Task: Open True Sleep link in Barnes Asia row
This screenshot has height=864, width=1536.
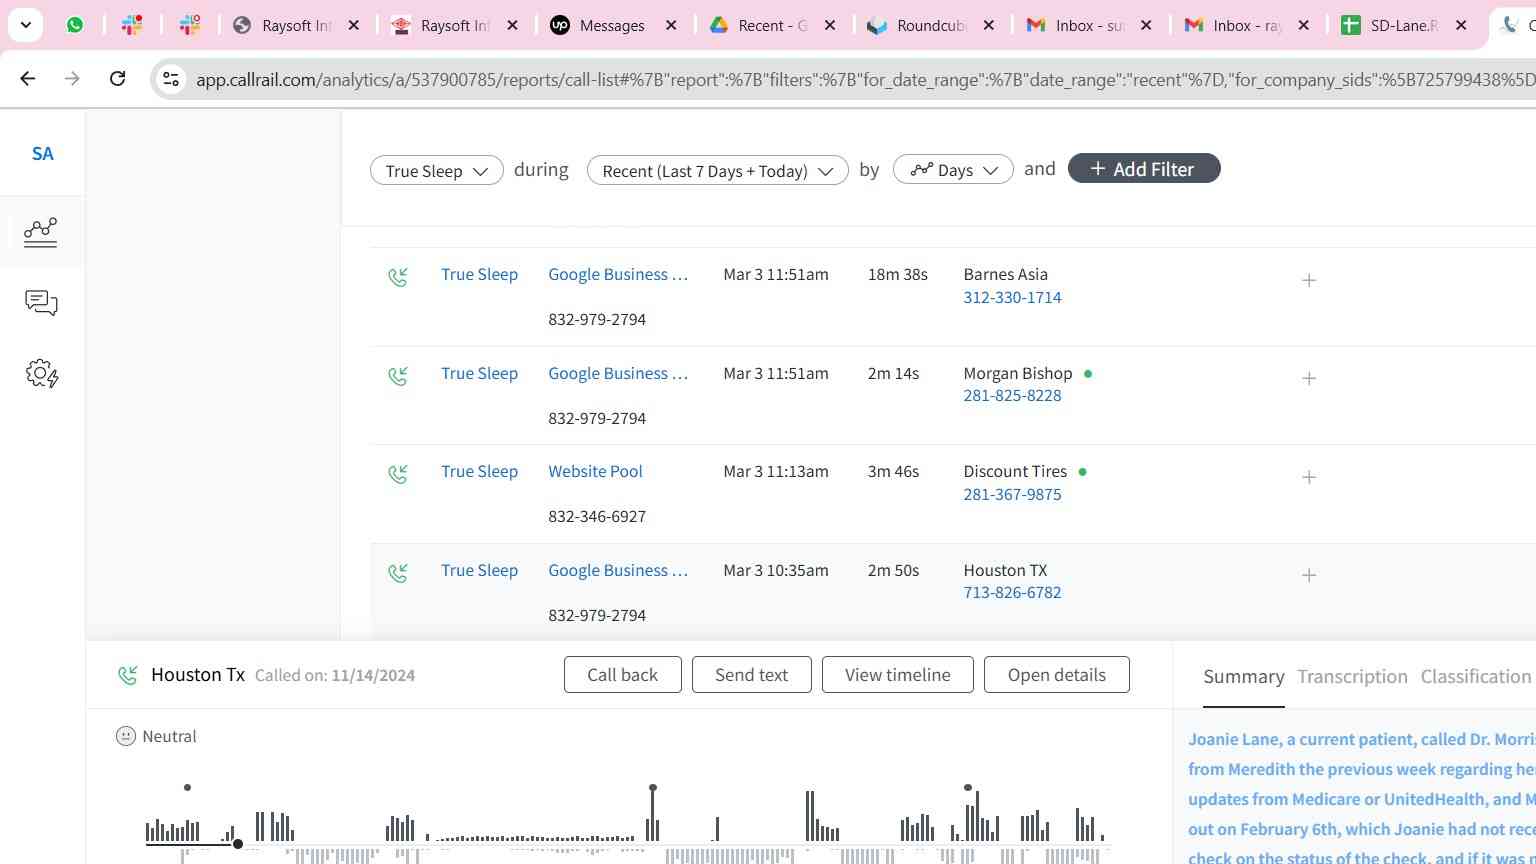Action: [479, 274]
